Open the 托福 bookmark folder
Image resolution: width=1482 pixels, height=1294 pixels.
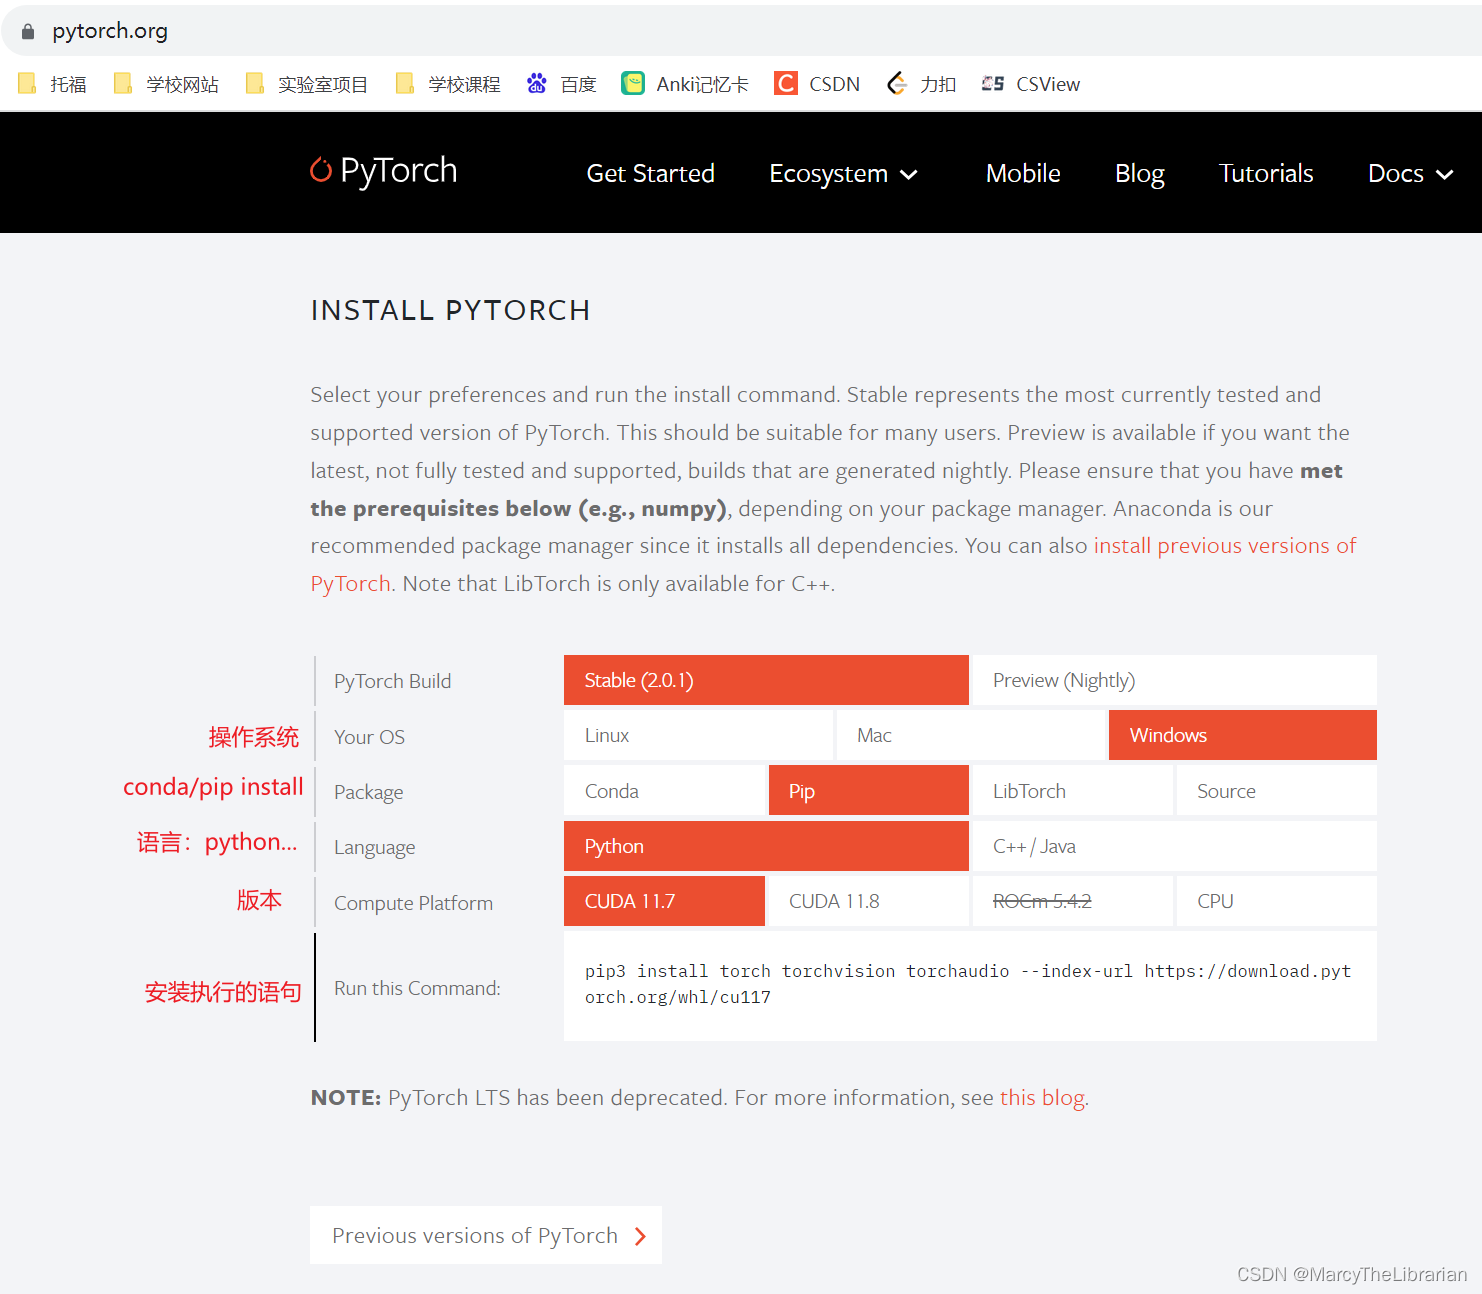coord(52,84)
